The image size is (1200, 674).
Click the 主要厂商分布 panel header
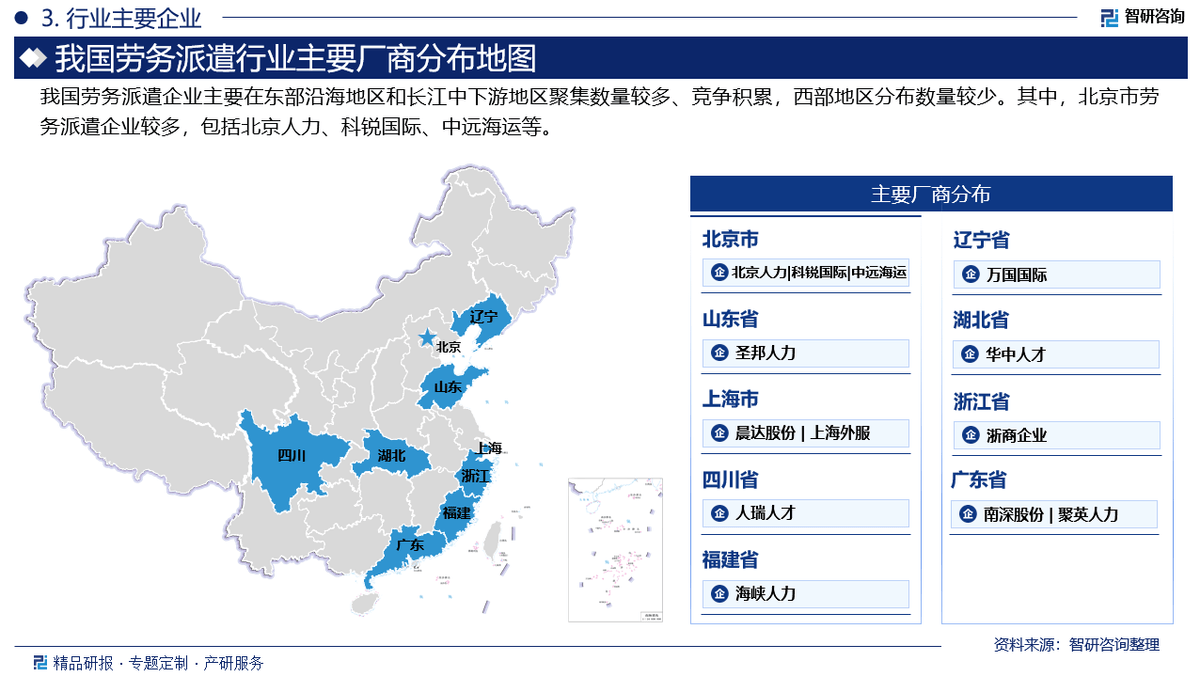click(931, 194)
